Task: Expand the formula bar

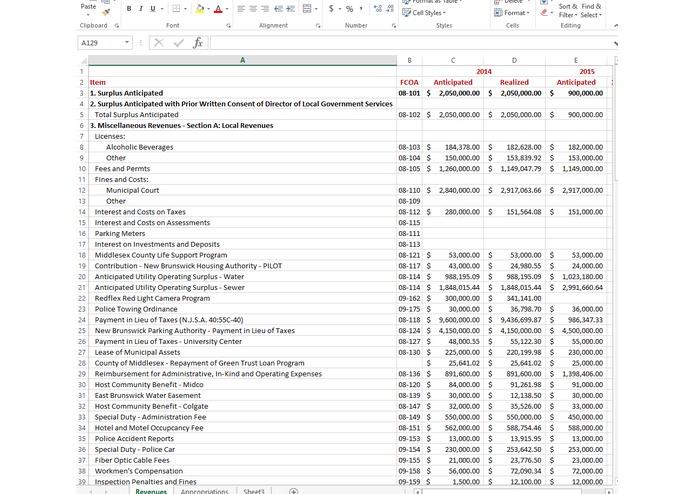Action: pos(616,43)
